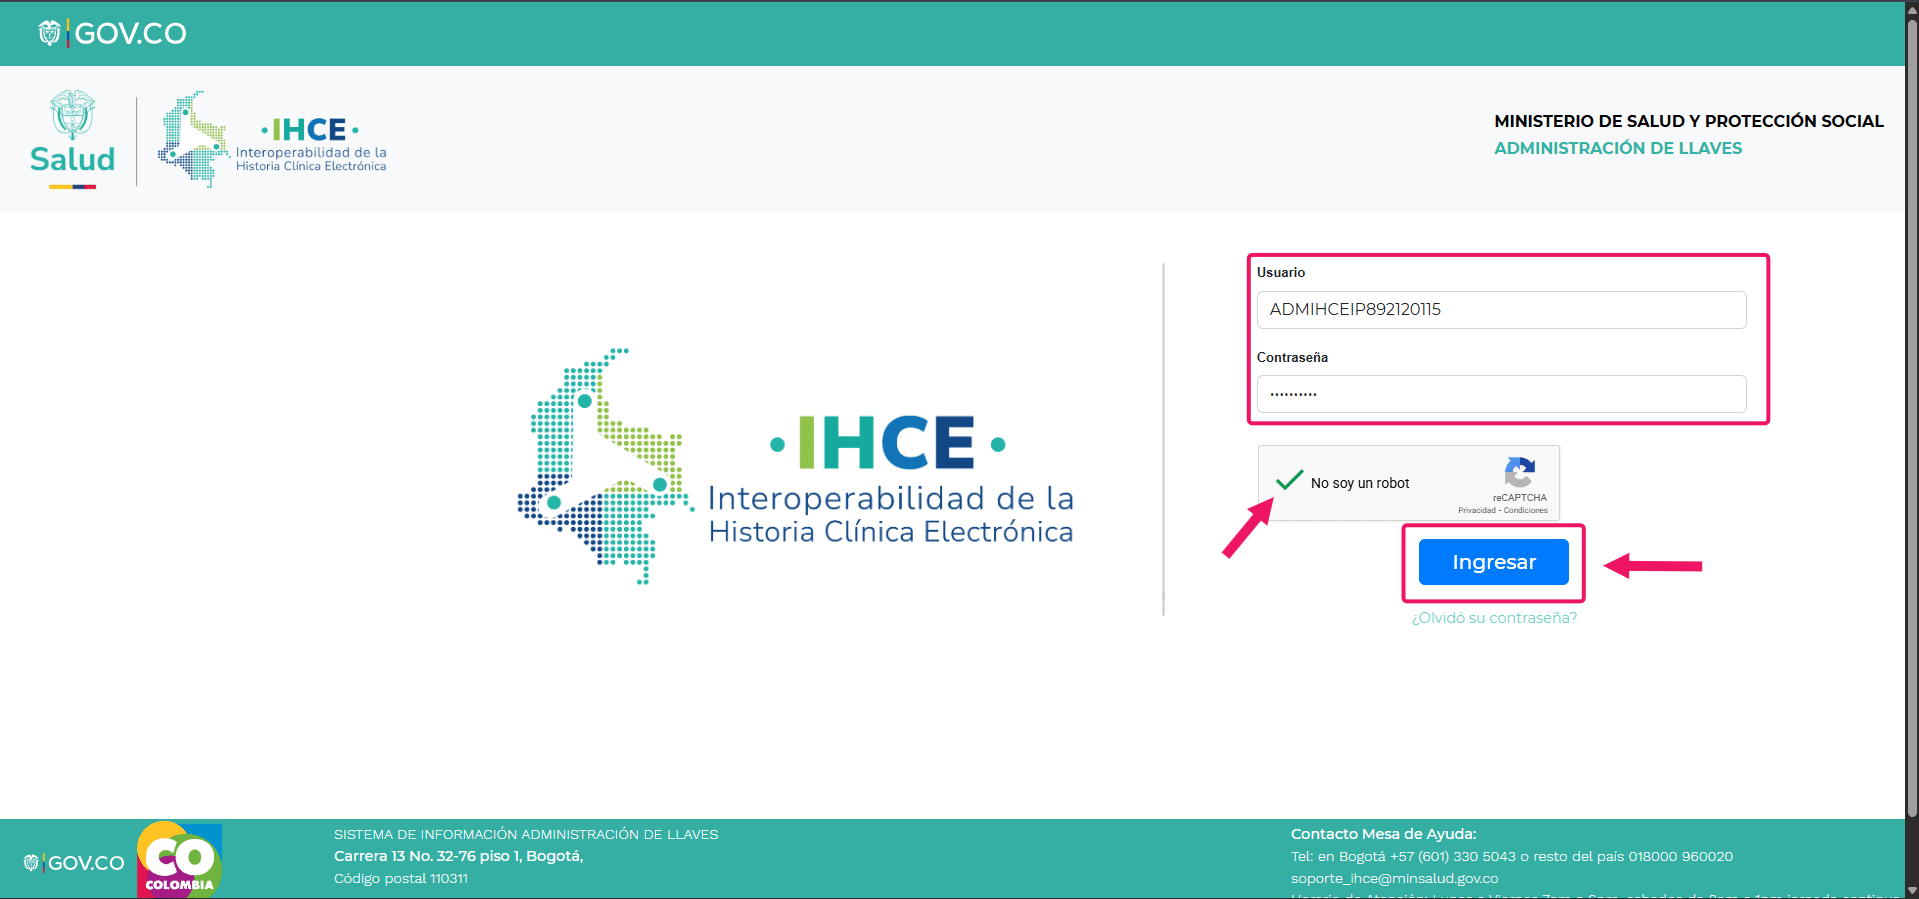Click the footer GOV.CO logo
Viewport: 1919px width, 899px height.
74,862
